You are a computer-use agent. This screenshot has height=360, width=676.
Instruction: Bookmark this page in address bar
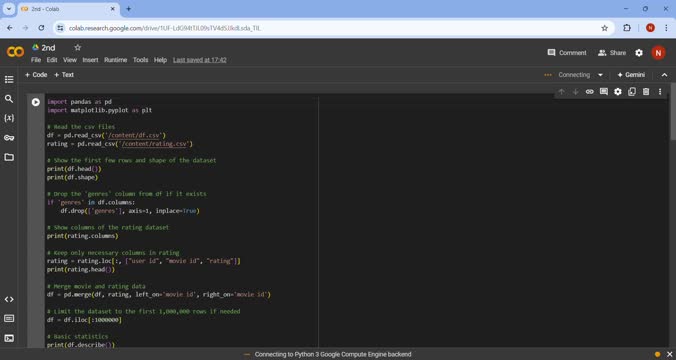pyautogui.click(x=604, y=28)
